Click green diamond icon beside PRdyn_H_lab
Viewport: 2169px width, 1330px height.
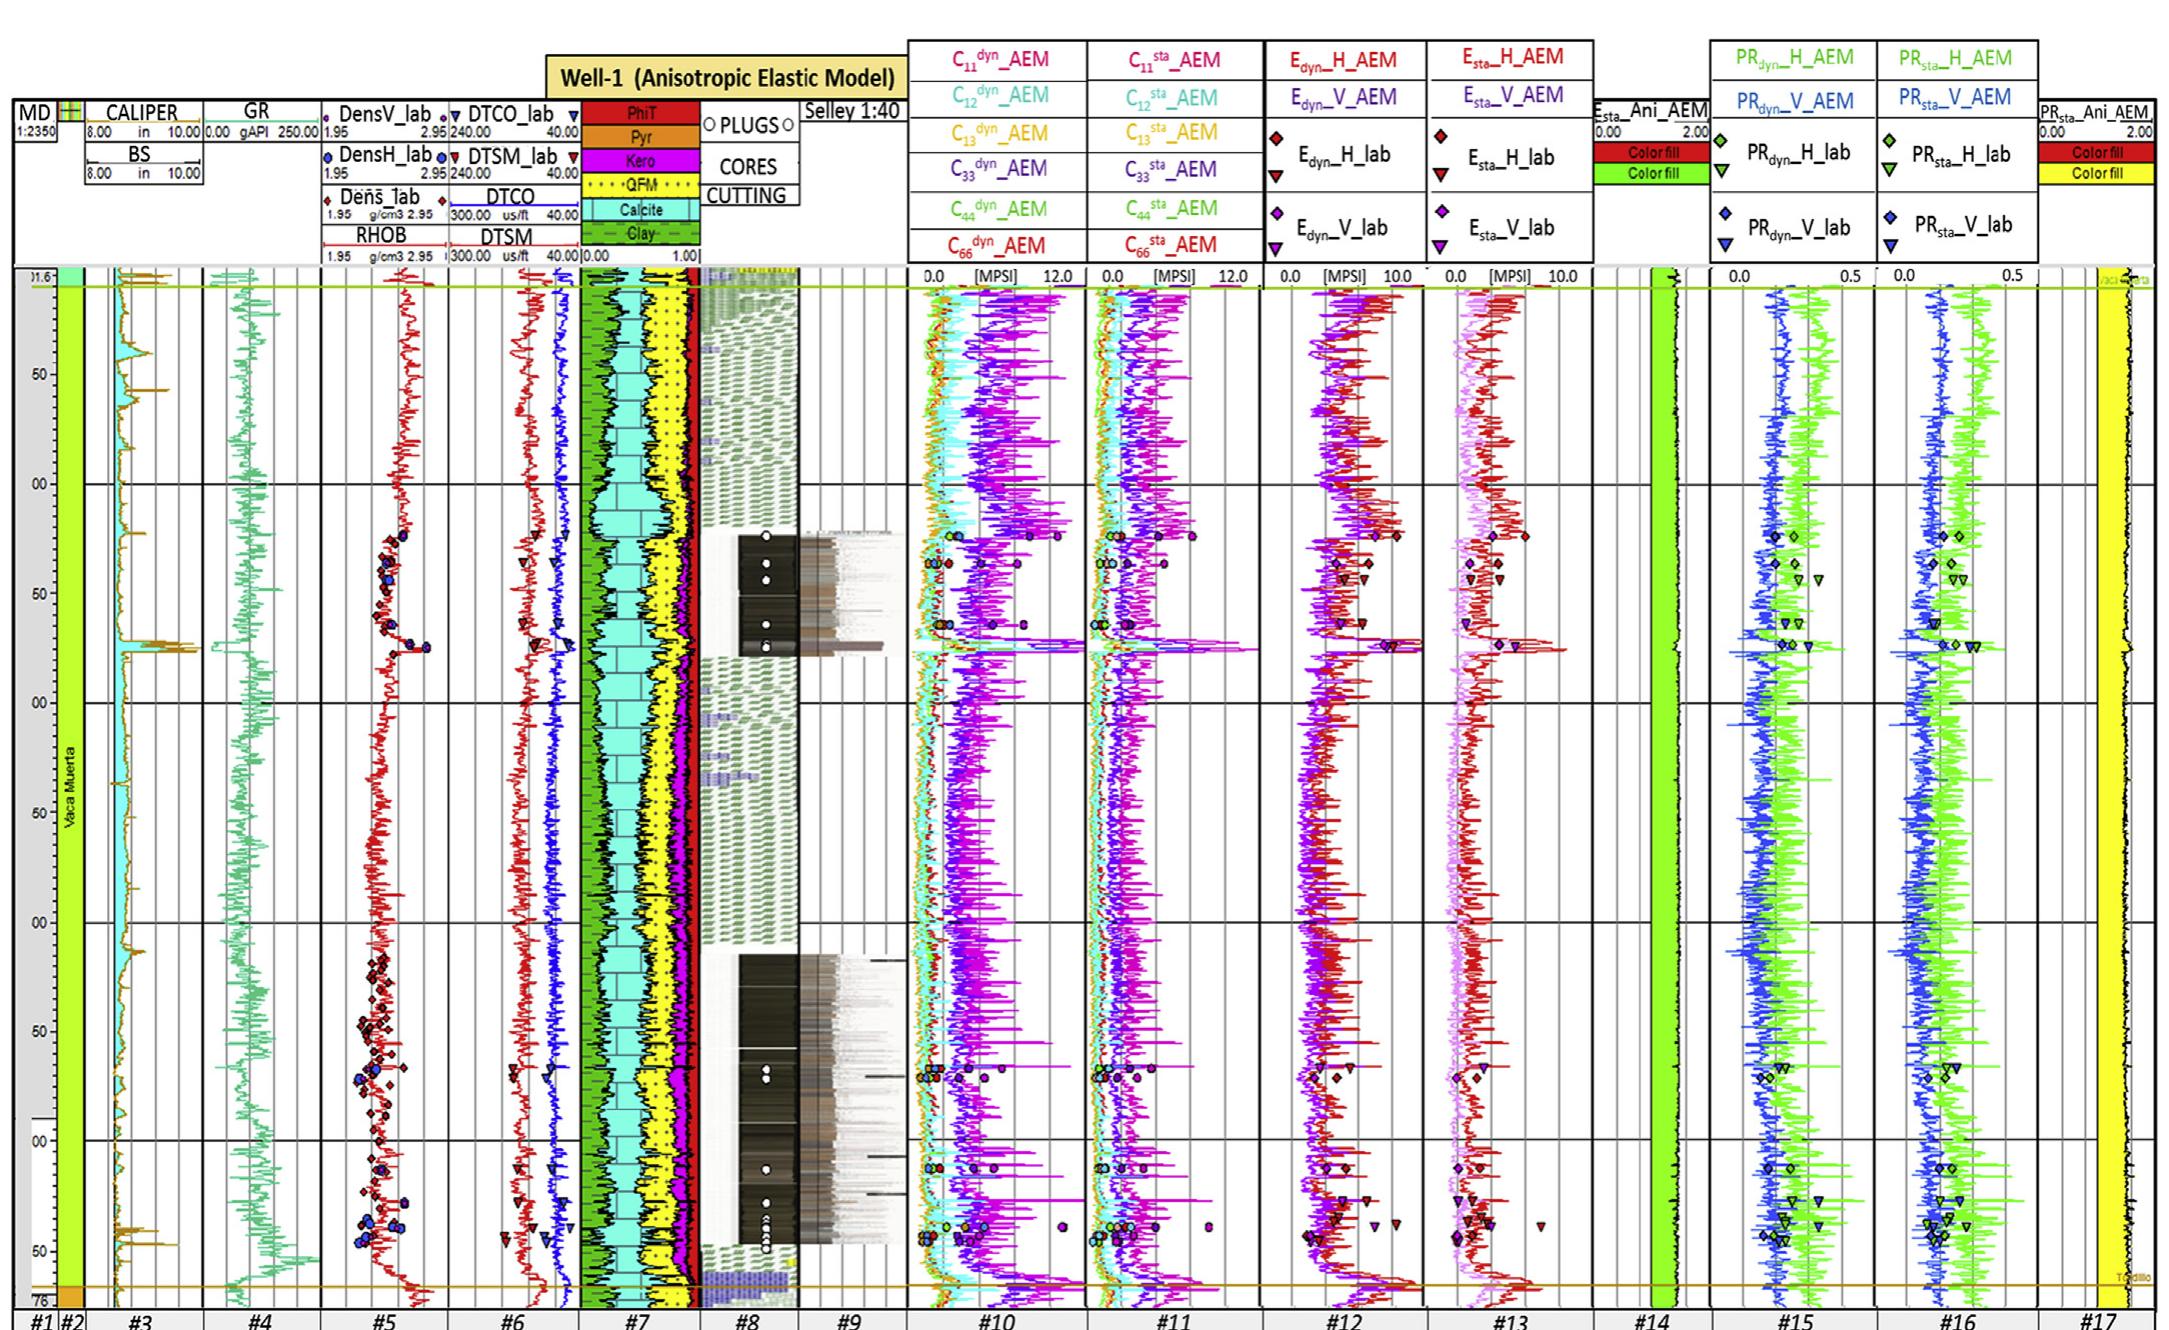point(1721,141)
